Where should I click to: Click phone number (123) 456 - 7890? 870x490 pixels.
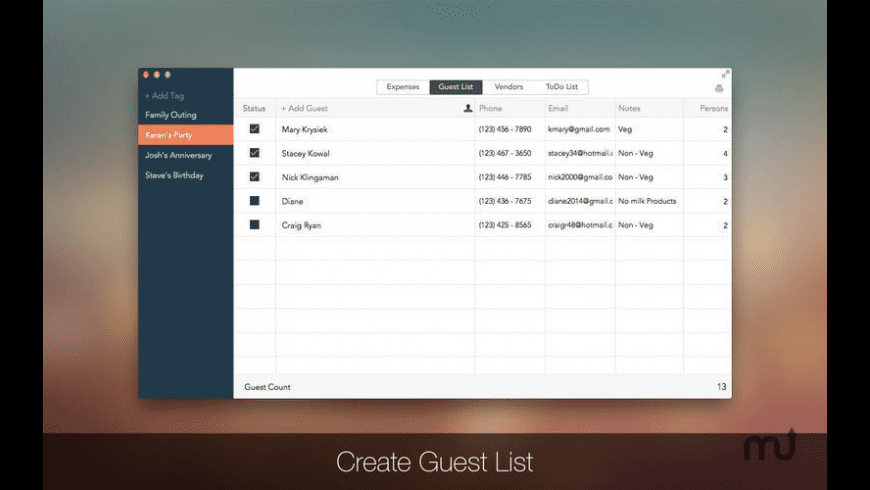(x=505, y=129)
